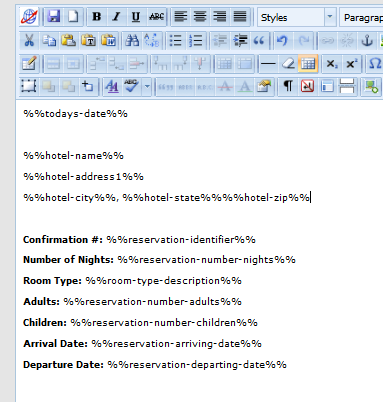The width and height of the screenshot is (383, 402).
Task: Click the blockquote icon
Action: coord(259,41)
